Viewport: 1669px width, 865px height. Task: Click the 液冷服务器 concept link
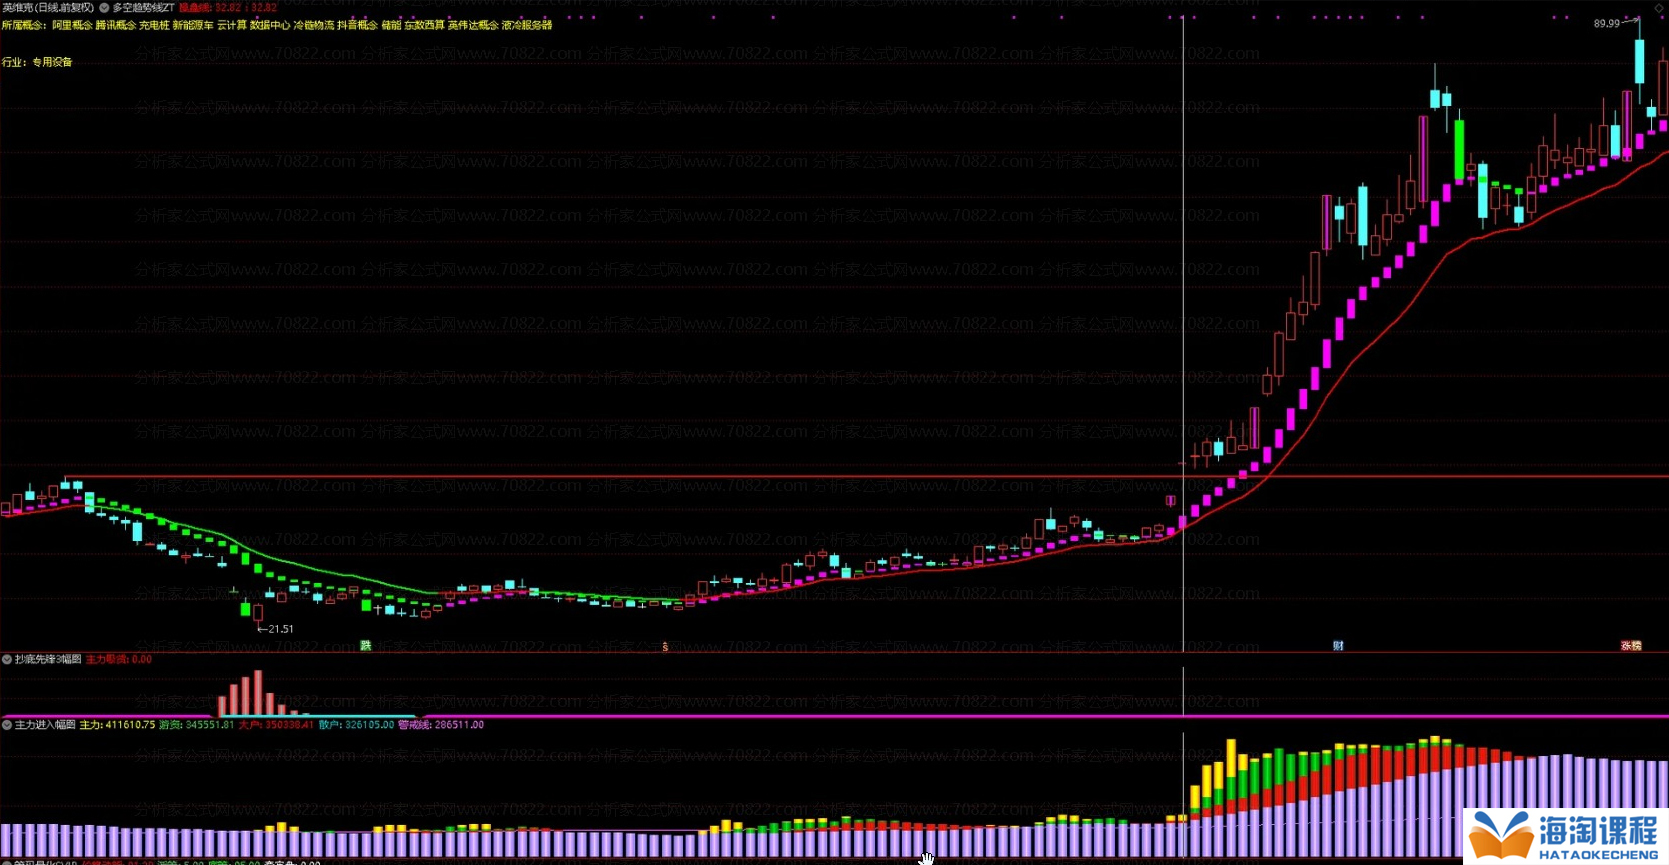(x=527, y=25)
